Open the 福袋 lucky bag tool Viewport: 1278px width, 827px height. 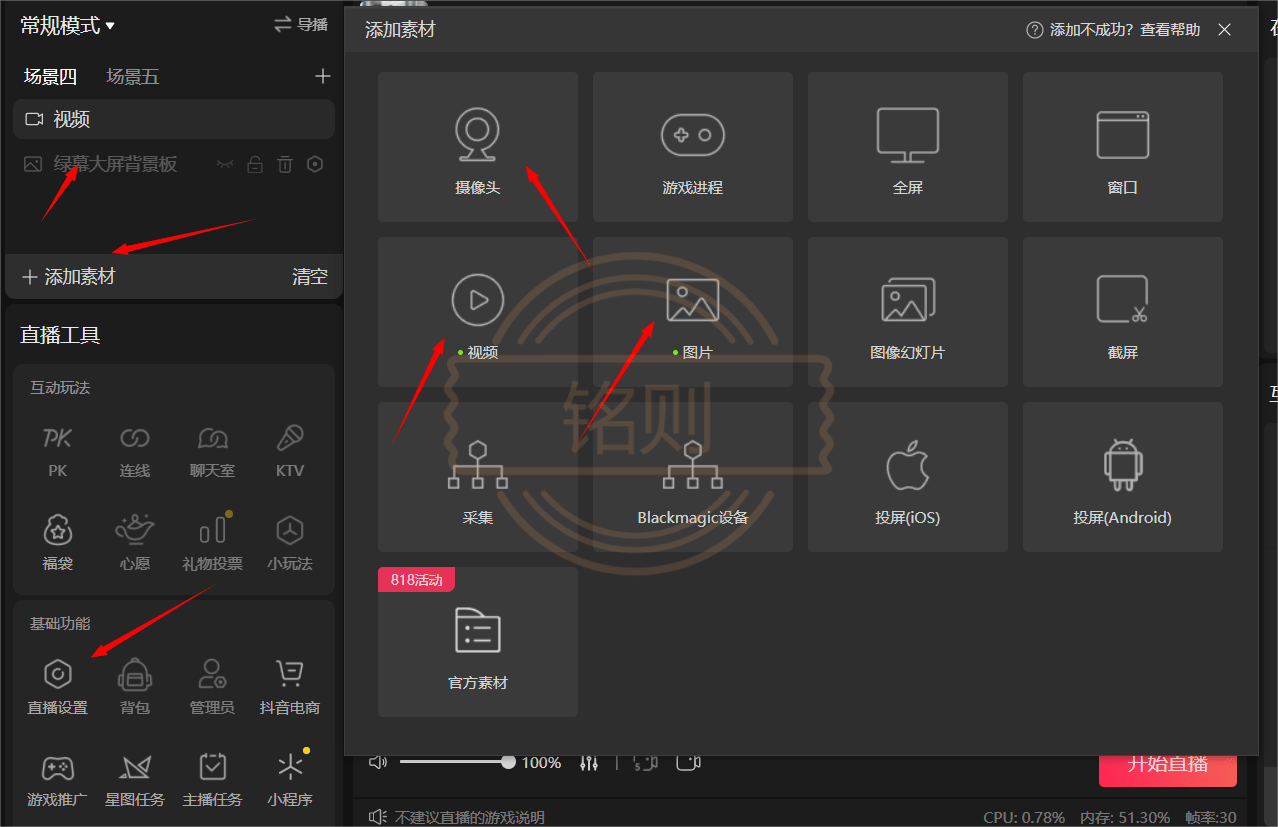(x=58, y=544)
